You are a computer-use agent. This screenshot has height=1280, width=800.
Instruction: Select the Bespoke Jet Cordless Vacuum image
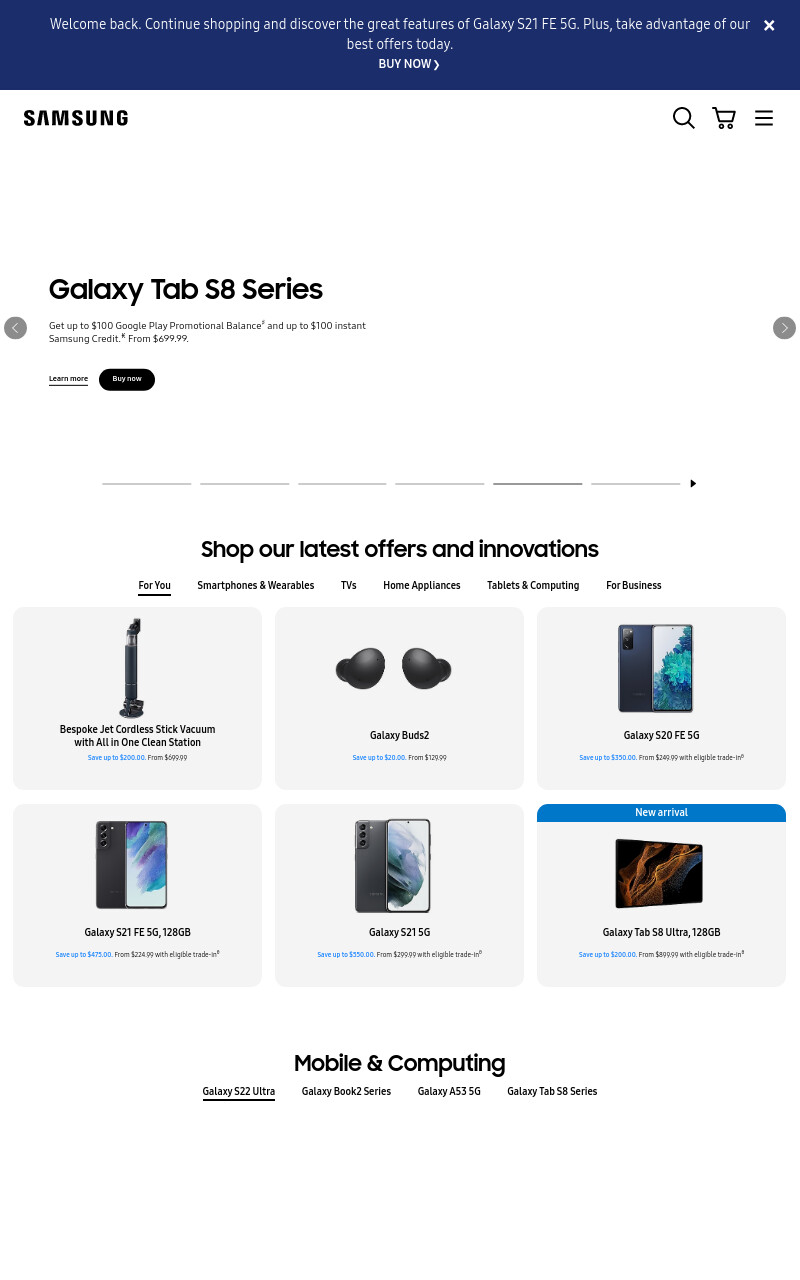click(x=133, y=668)
